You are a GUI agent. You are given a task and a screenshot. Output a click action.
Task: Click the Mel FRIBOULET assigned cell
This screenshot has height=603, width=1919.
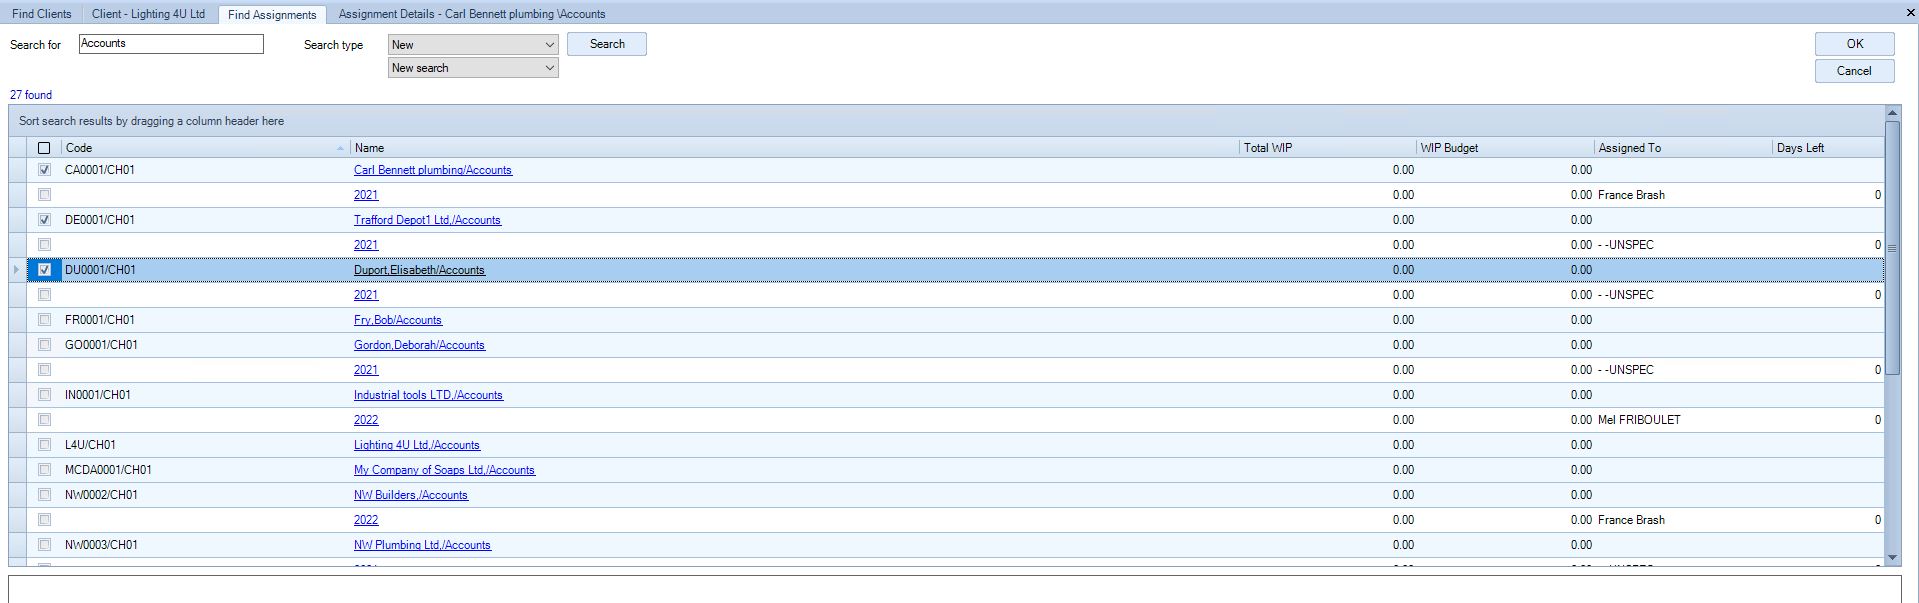coord(1683,420)
